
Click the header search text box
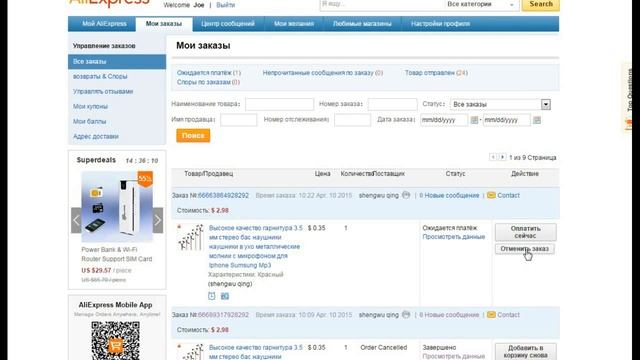point(381,4)
